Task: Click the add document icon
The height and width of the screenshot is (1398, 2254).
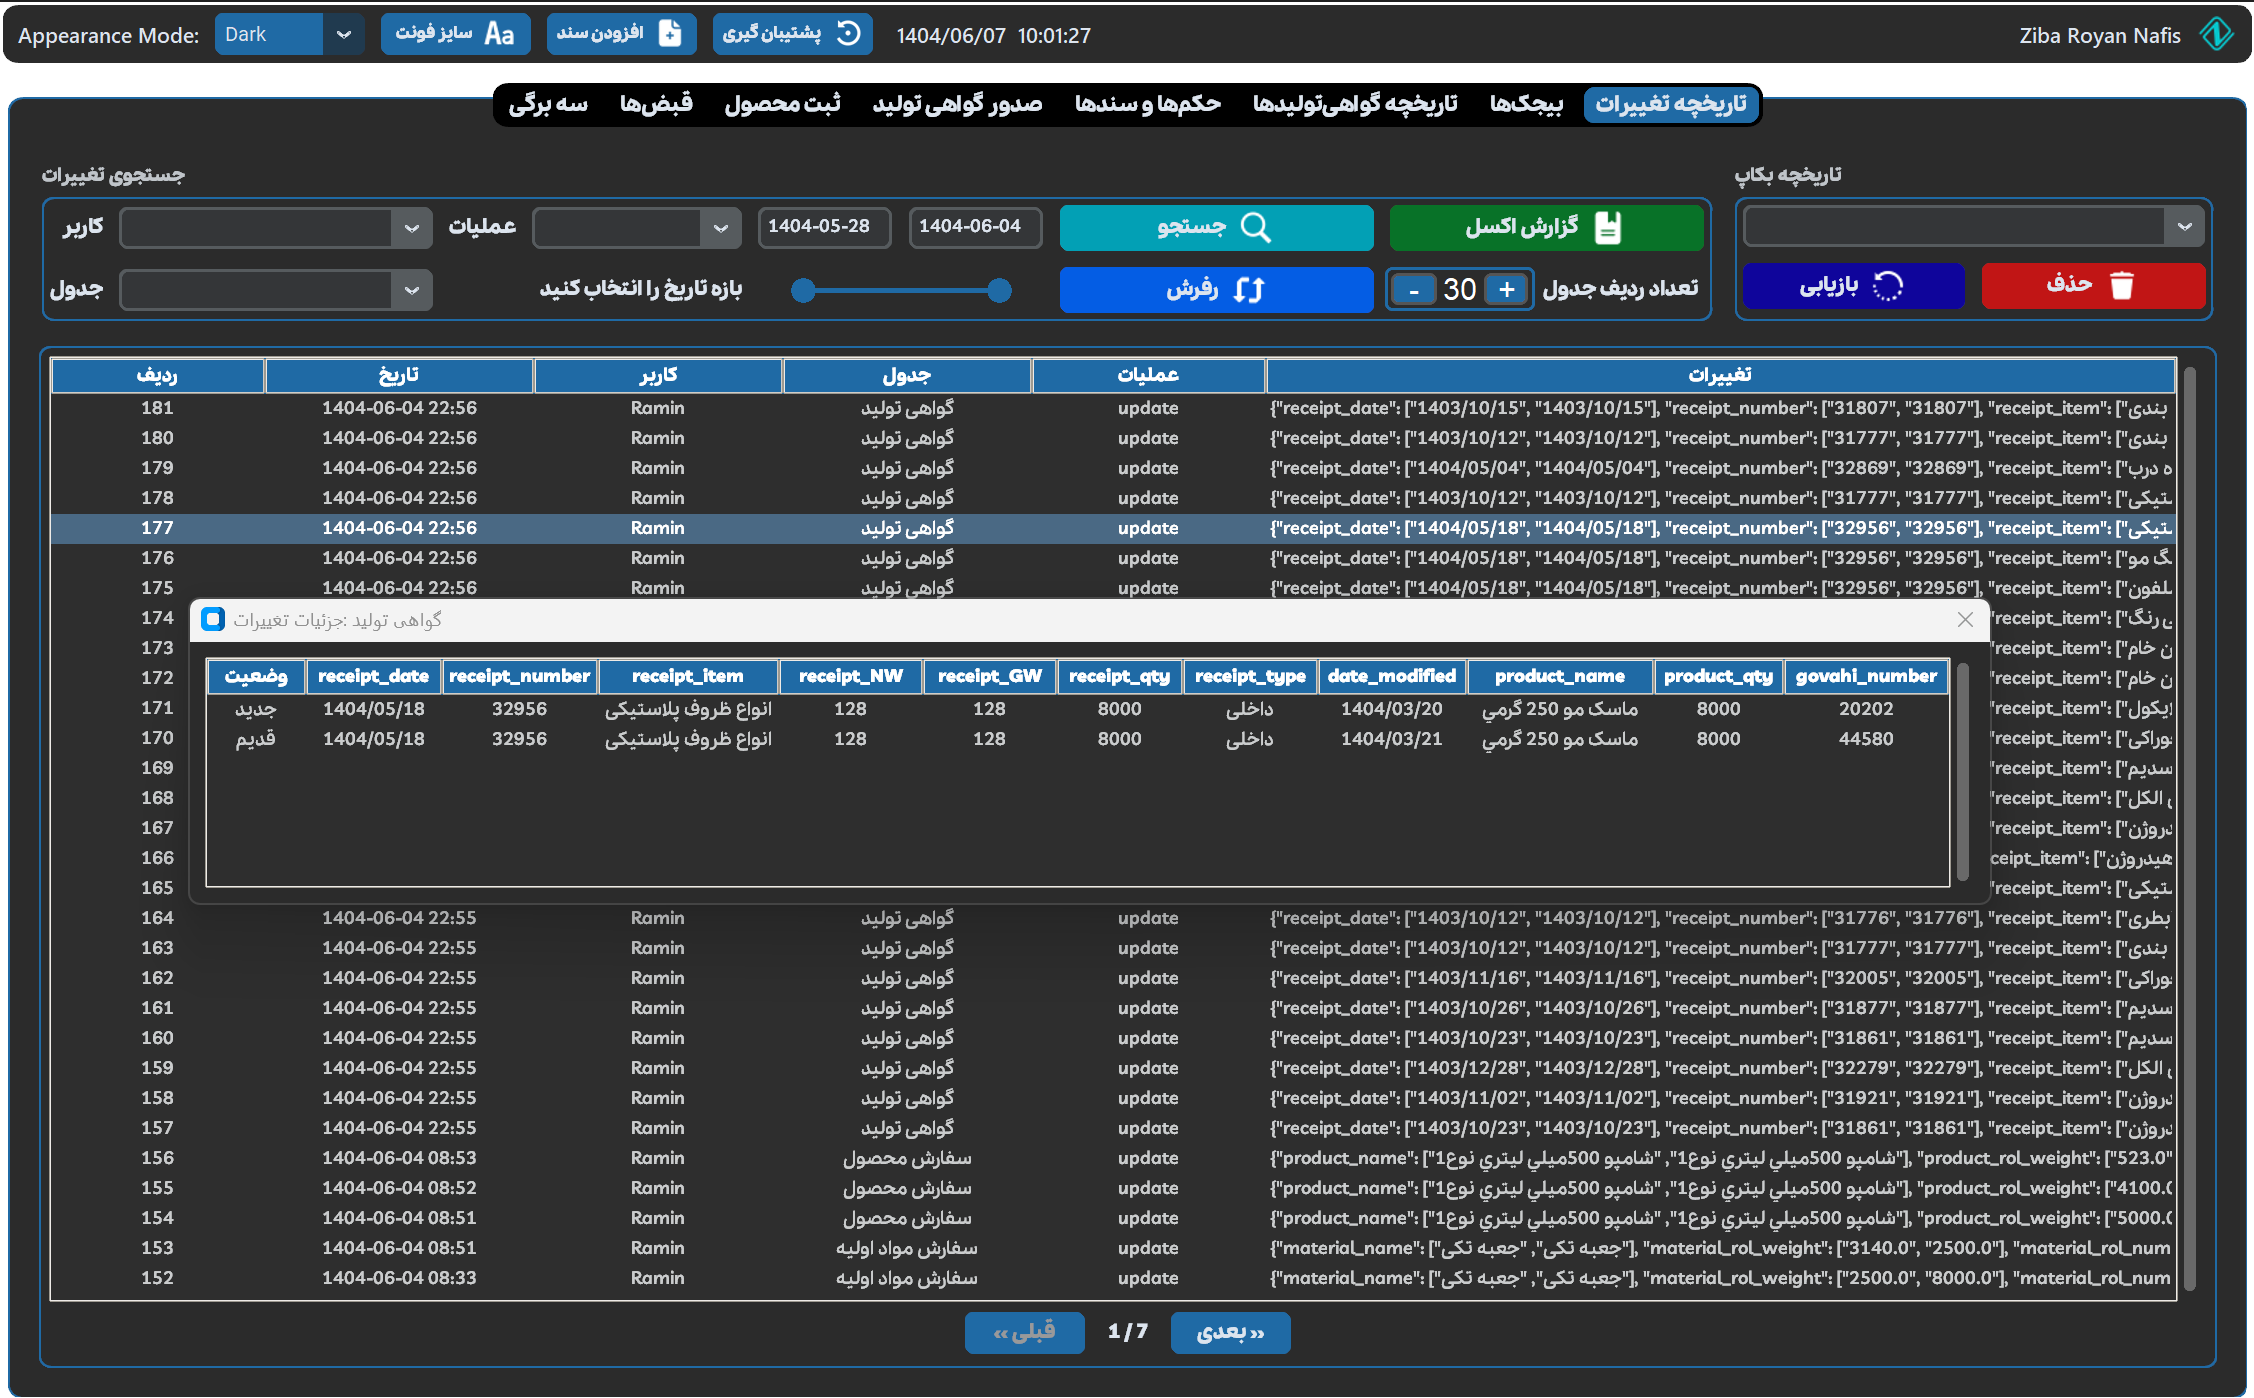Action: (670, 34)
